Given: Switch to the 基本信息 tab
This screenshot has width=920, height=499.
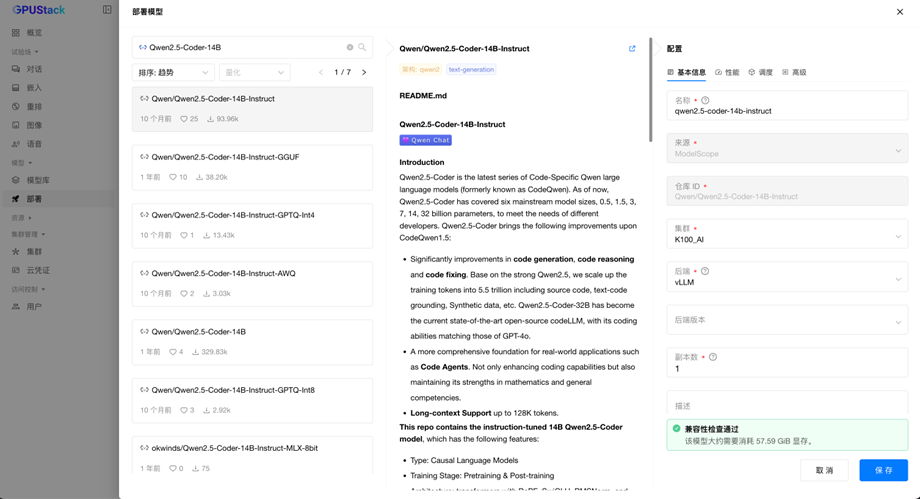Looking at the screenshot, I should point(686,72).
